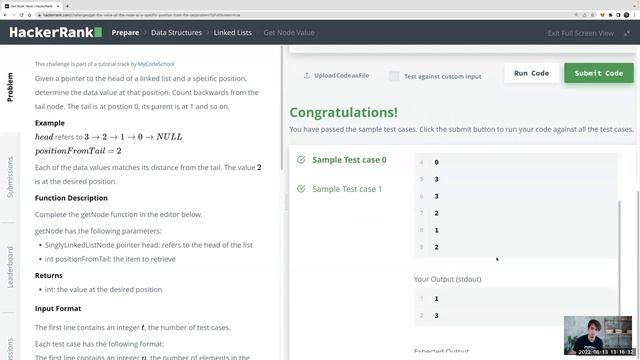Image resolution: width=640 pixels, height=360 pixels.
Task: Click the results panel vertical scrollbar
Action: tap(620, 257)
